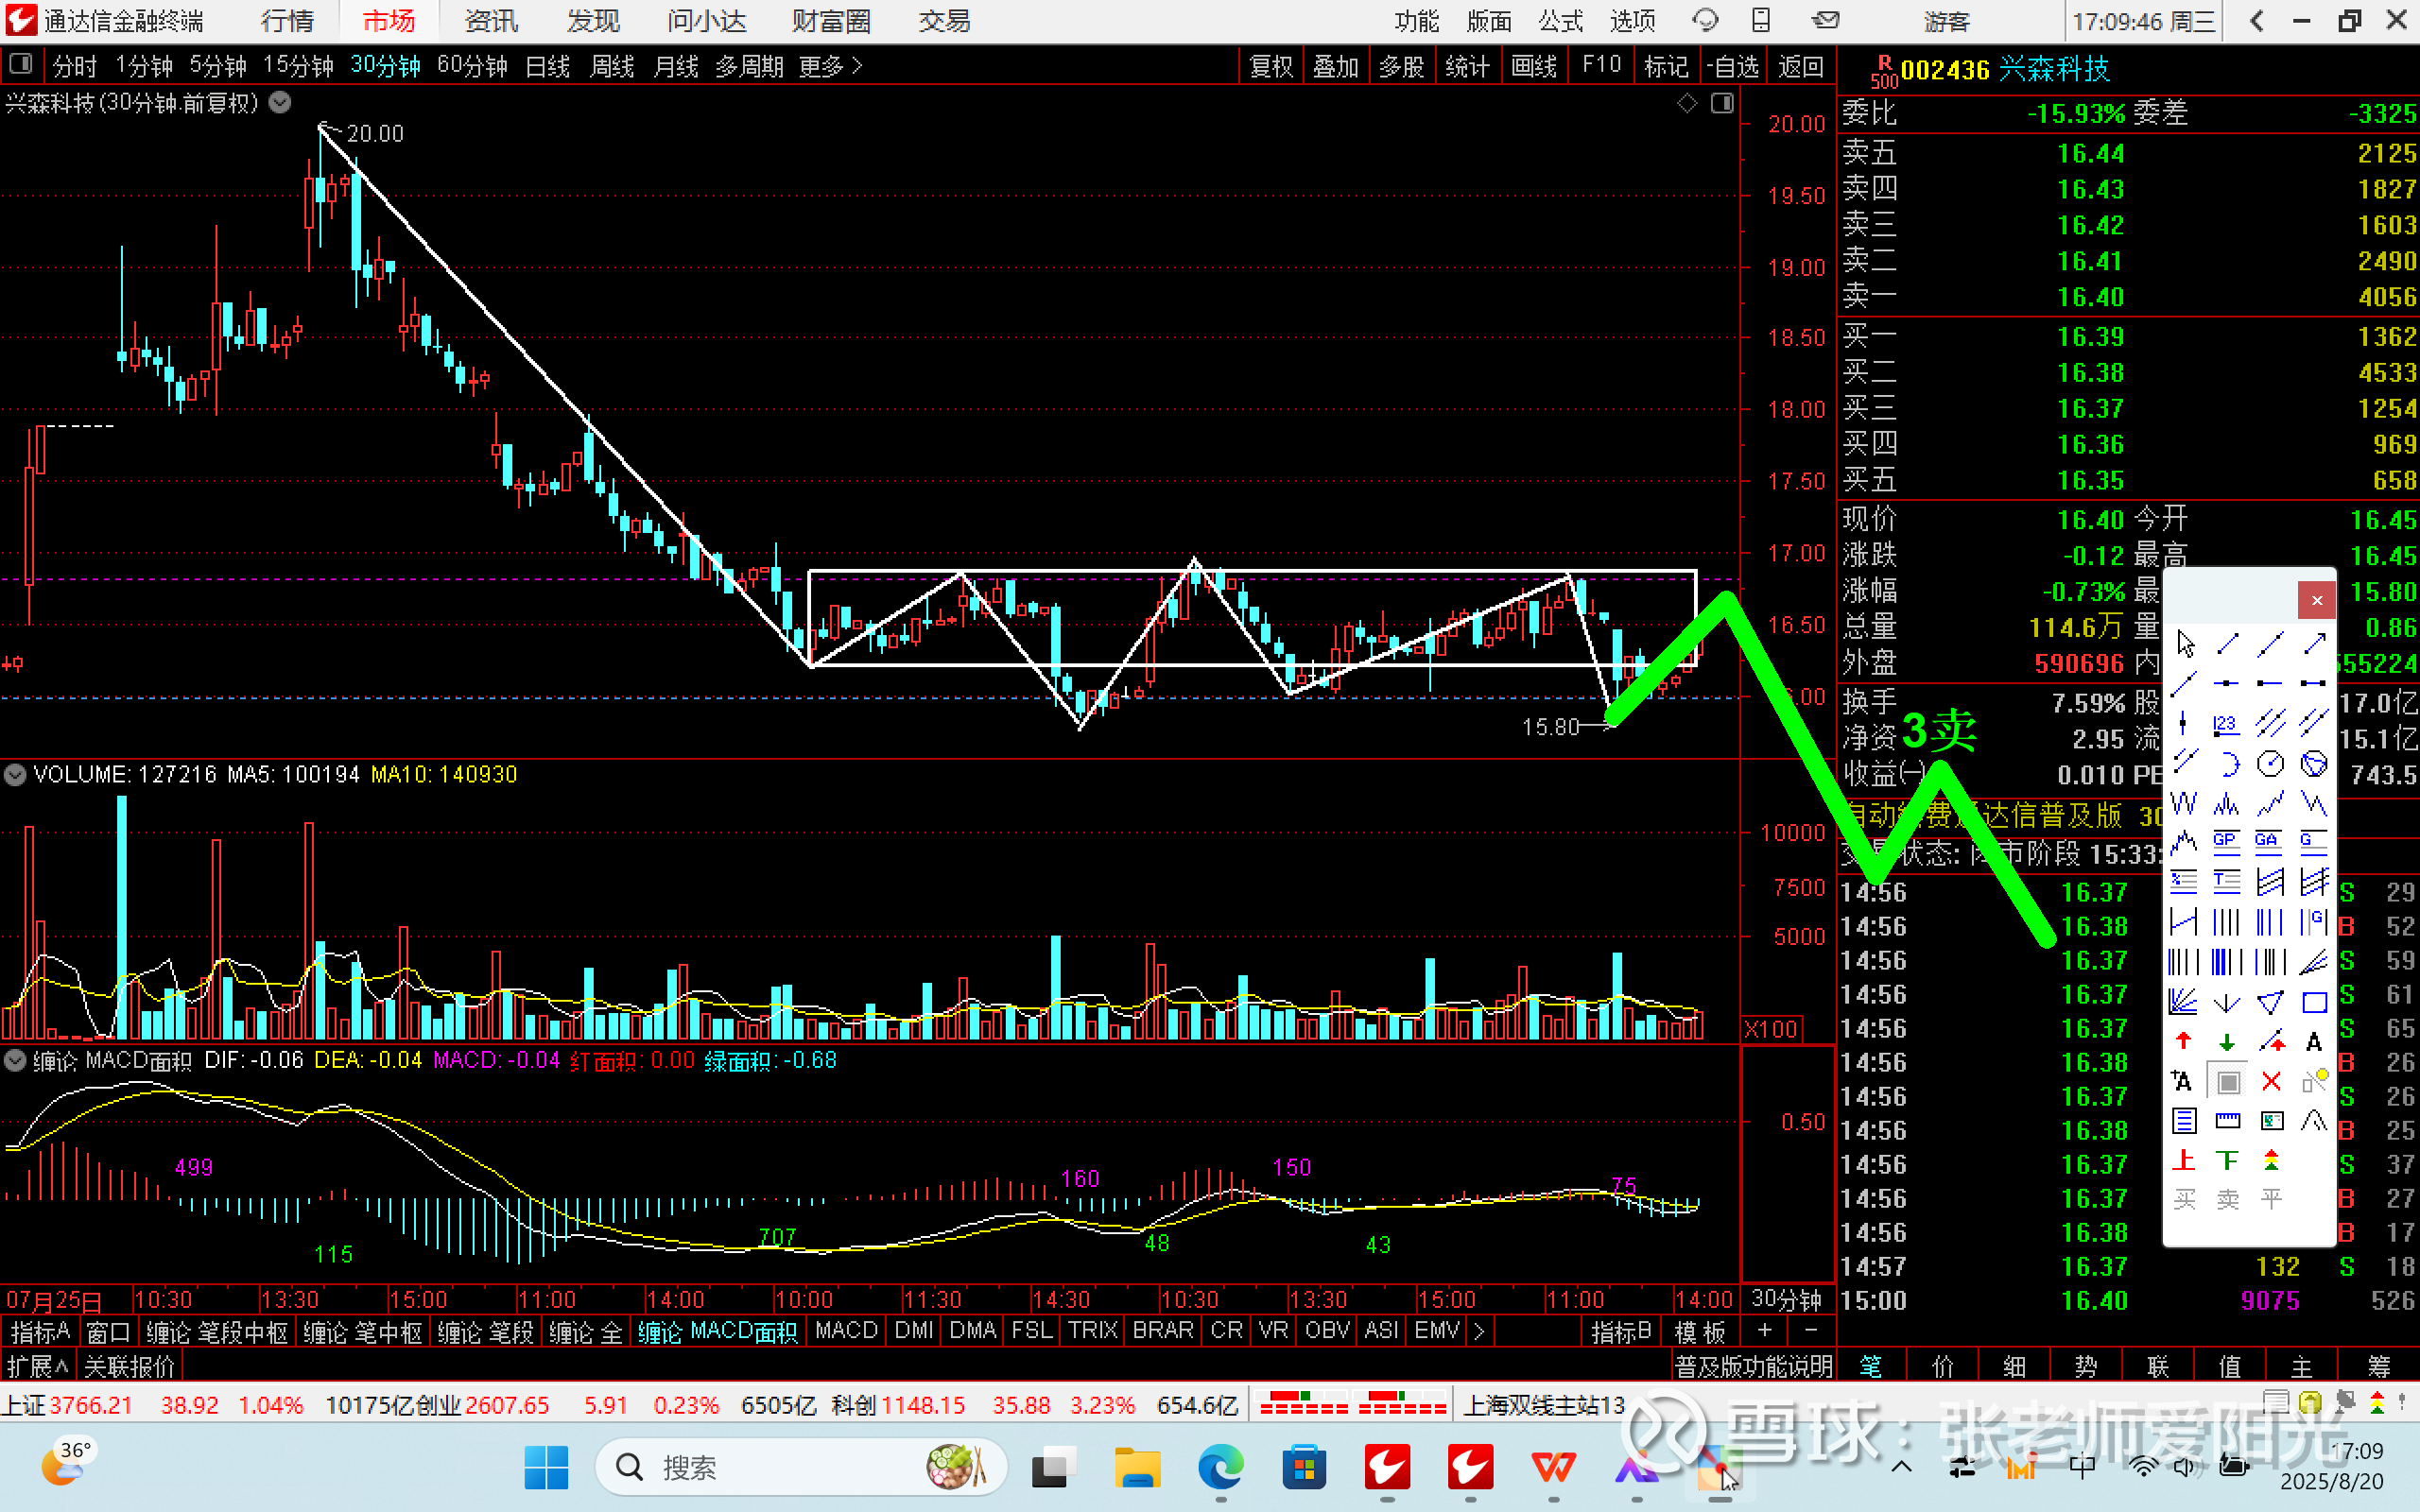The image size is (2420, 1512).
Task: Open the VOLUME indicator dropdown circle
Action: tap(15, 775)
